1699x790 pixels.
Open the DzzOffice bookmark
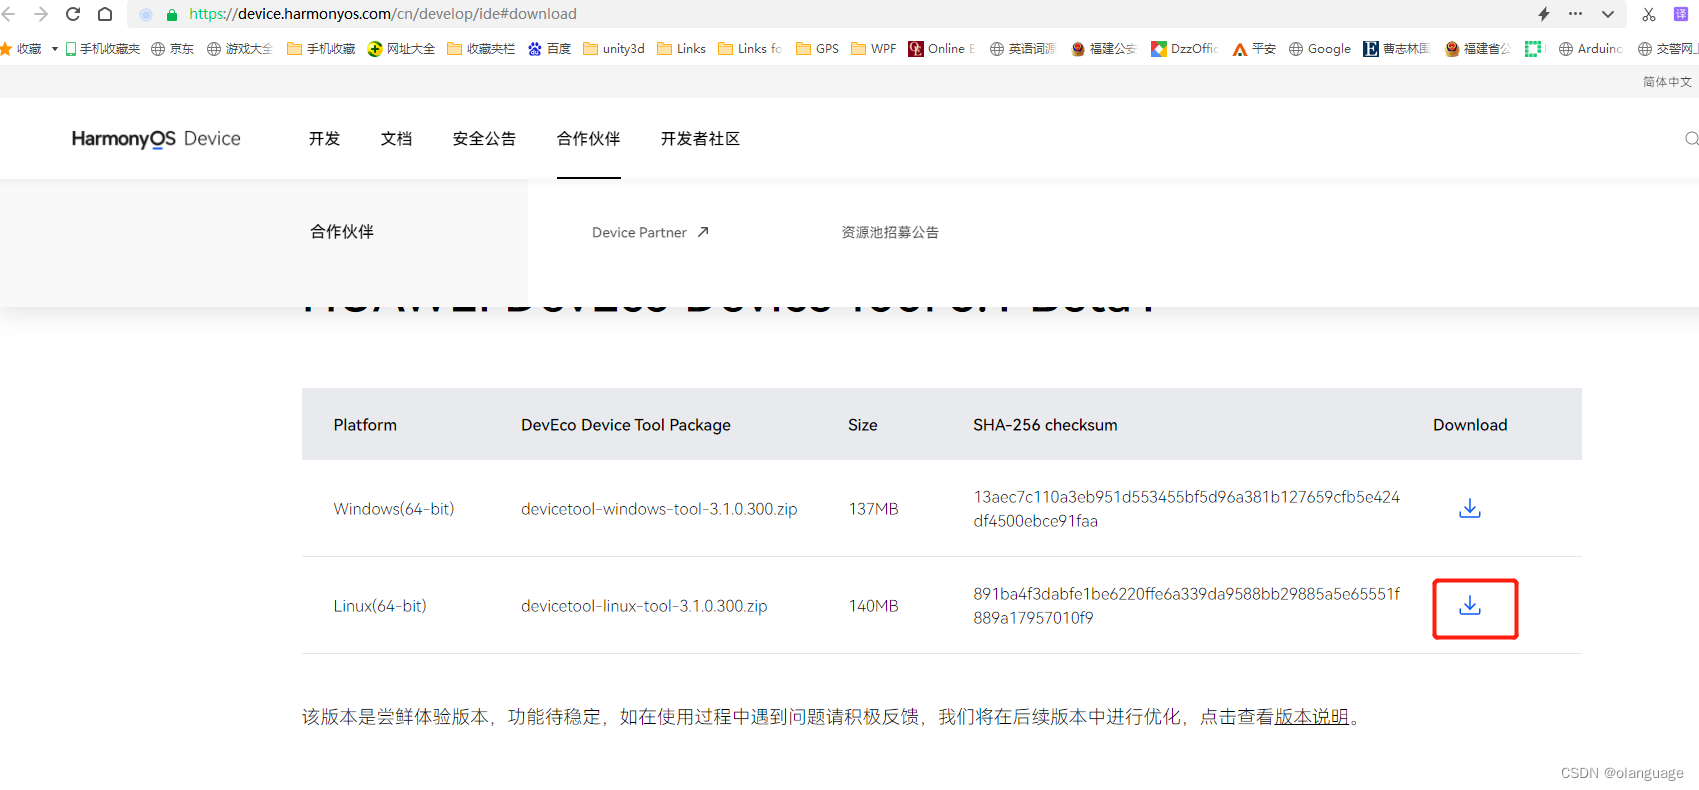point(1184,48)
